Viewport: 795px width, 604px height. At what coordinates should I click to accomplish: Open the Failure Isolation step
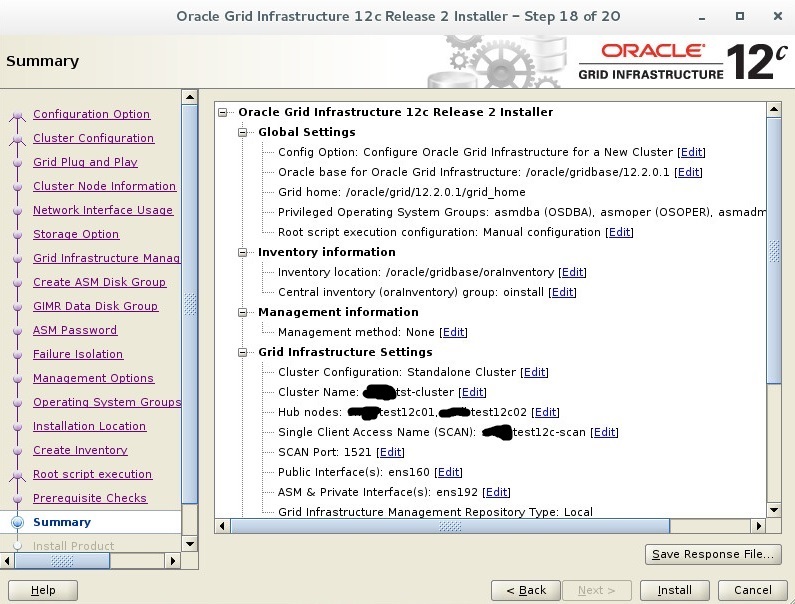78,354
